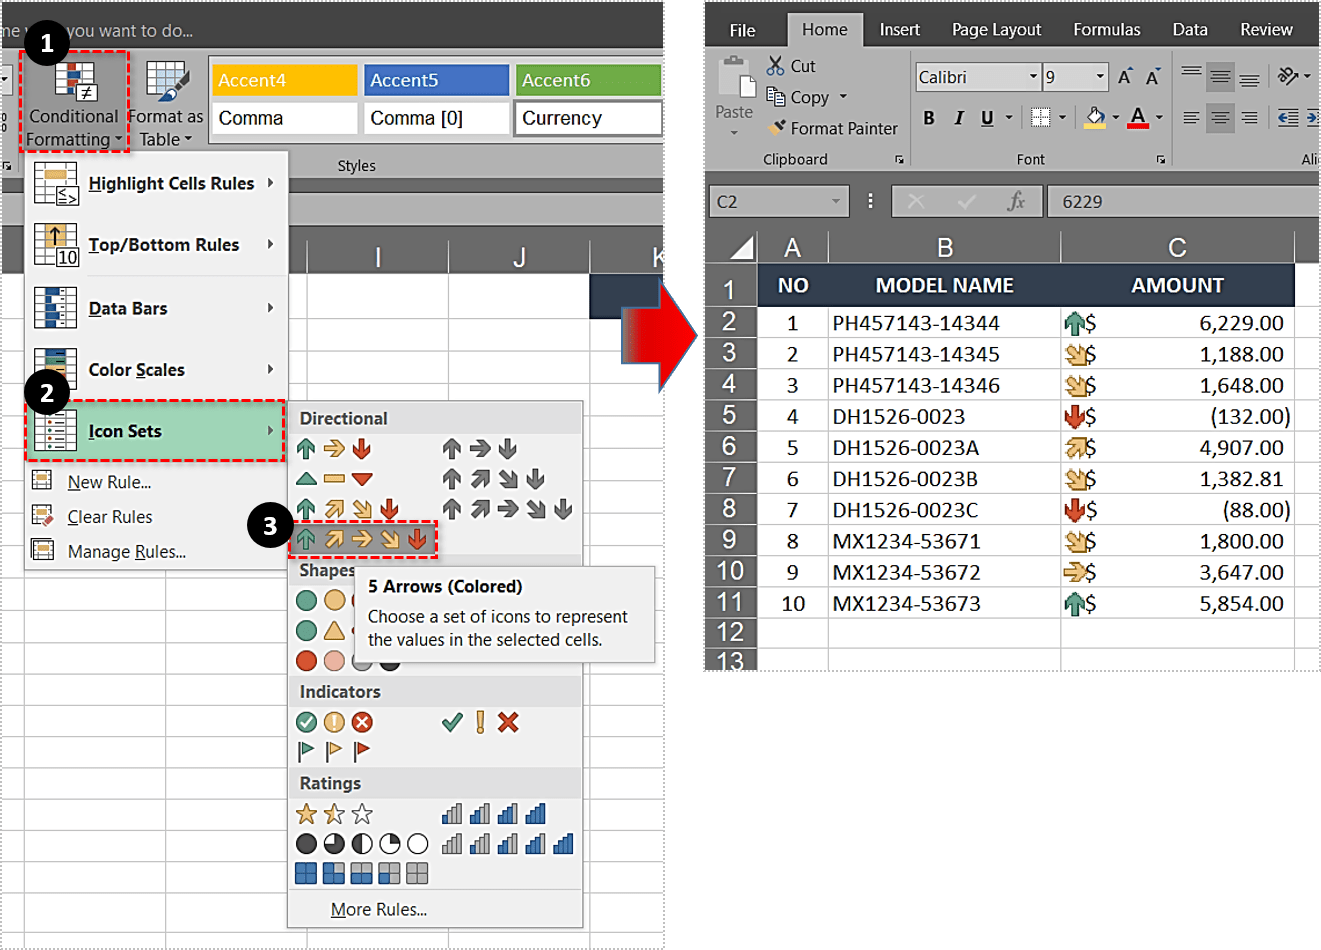
Task: Toggle Bold formatting
Action: (929, 118)
